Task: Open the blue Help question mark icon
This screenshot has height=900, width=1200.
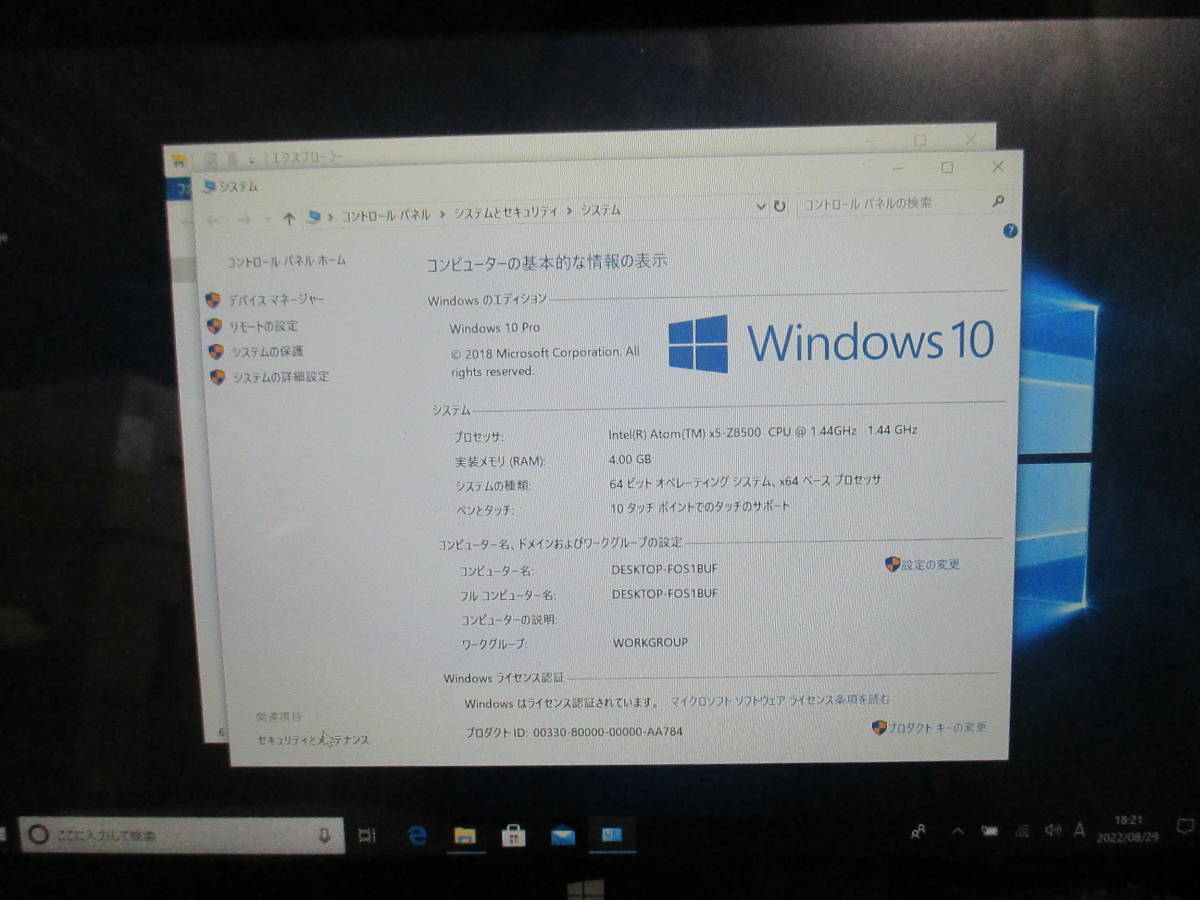Action: 1010,231
